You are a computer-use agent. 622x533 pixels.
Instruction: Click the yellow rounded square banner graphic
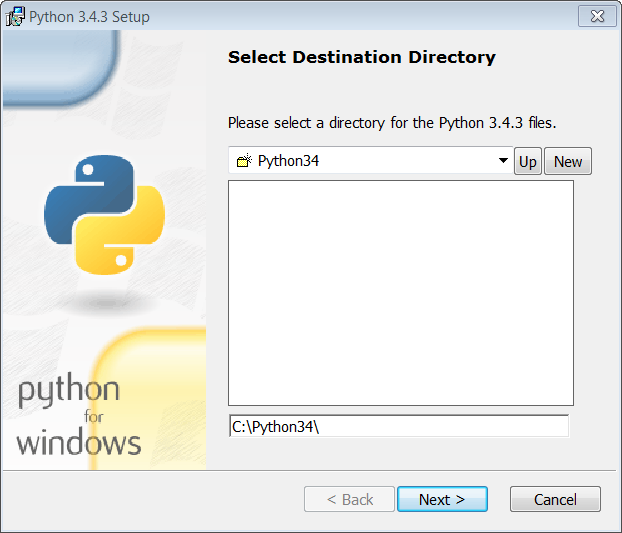point(150,399)
